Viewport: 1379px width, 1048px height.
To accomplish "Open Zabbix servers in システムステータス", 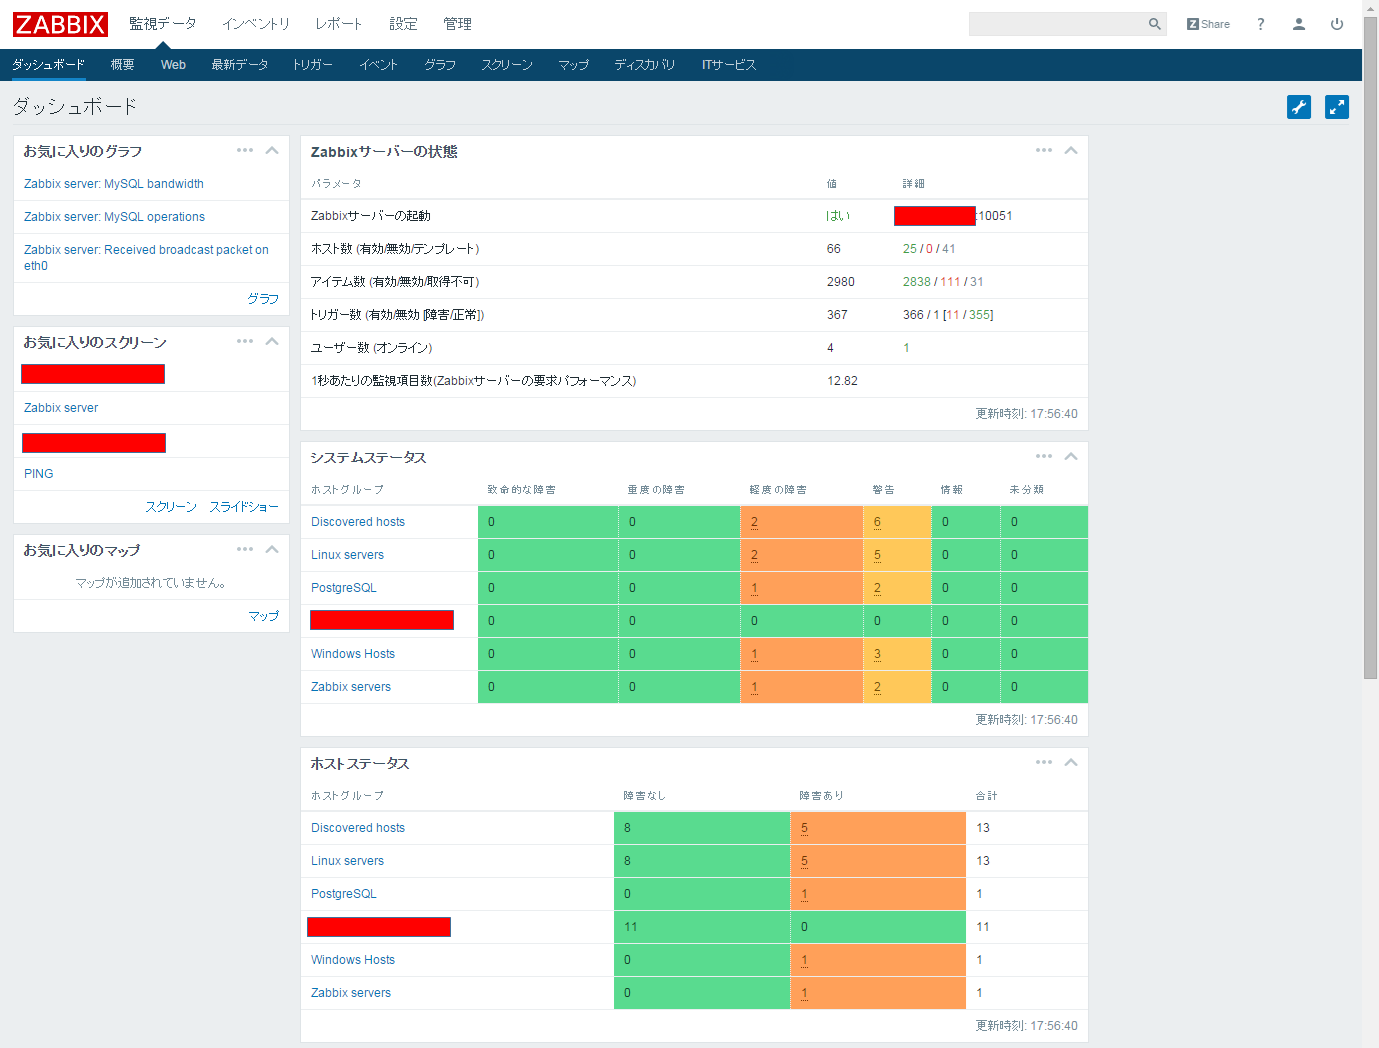I will (x=351, y=687).
